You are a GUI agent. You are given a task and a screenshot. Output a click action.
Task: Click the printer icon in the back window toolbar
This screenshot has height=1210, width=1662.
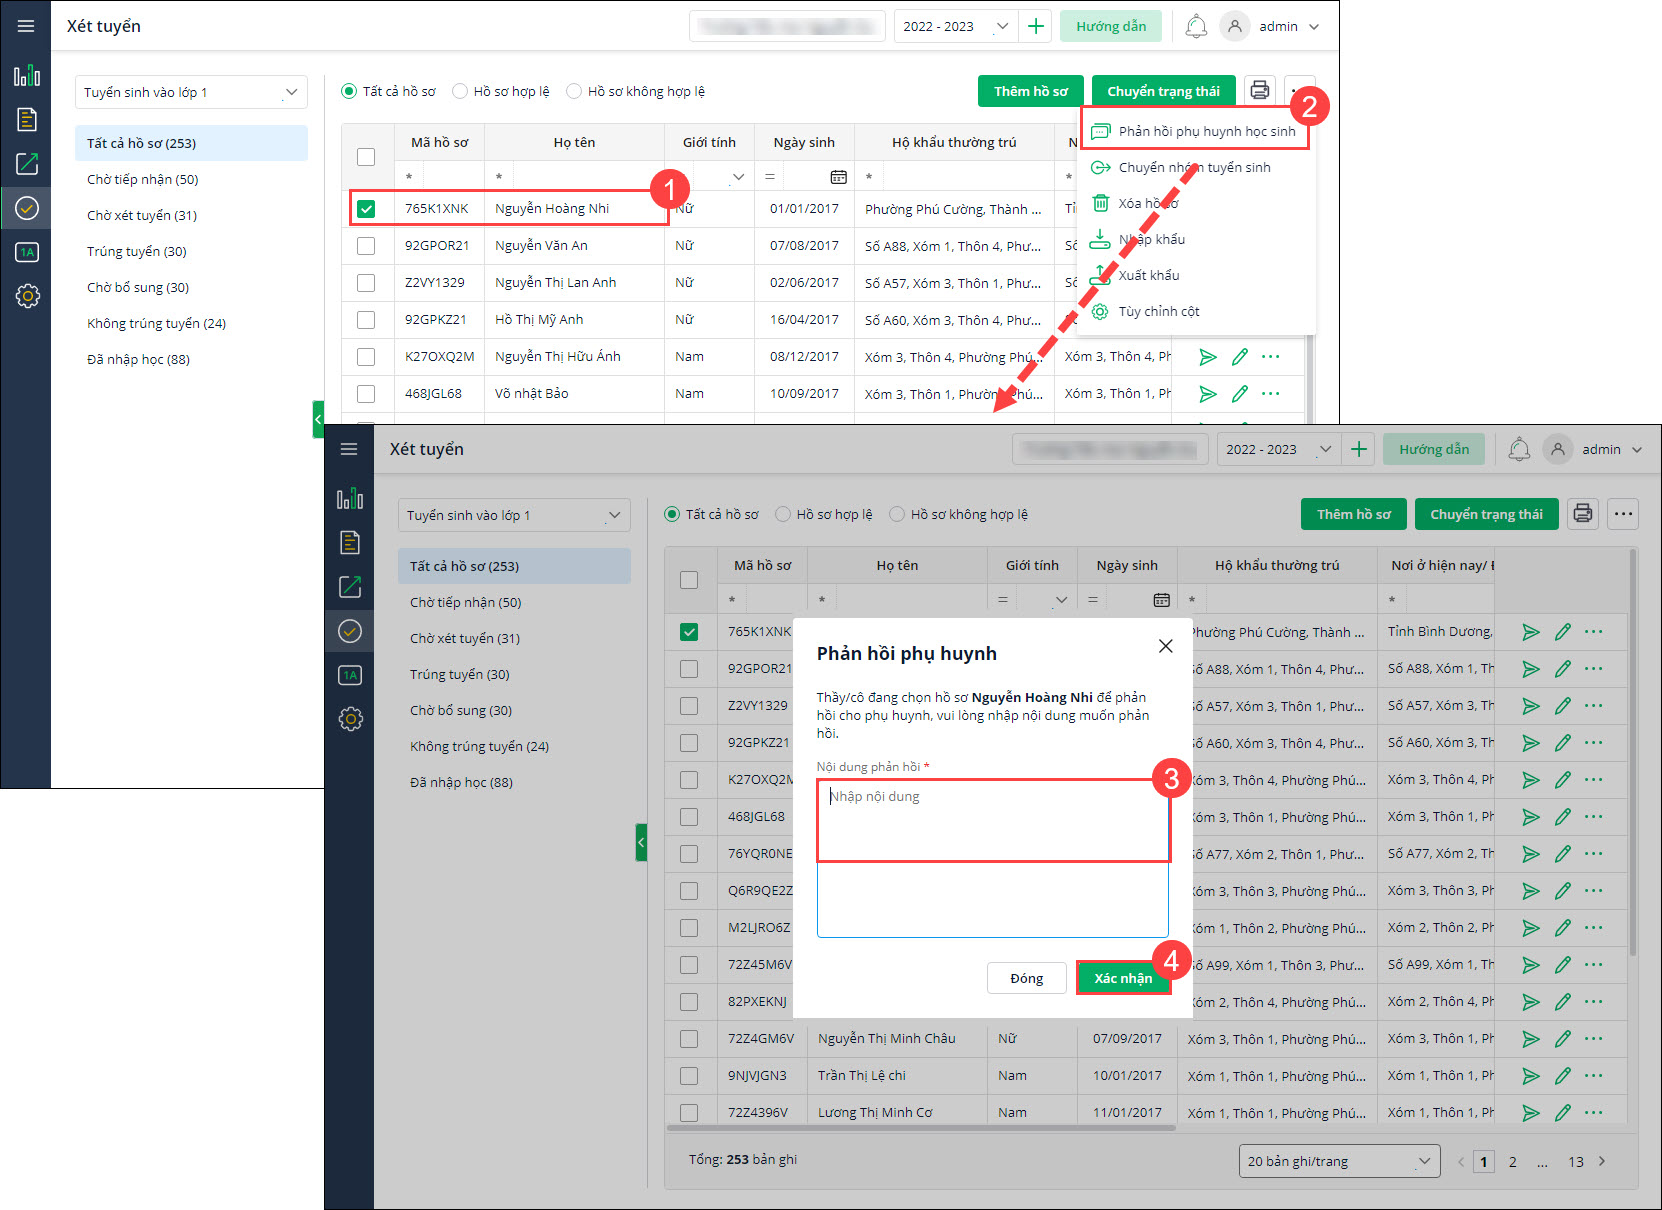tap(1260, 91)
